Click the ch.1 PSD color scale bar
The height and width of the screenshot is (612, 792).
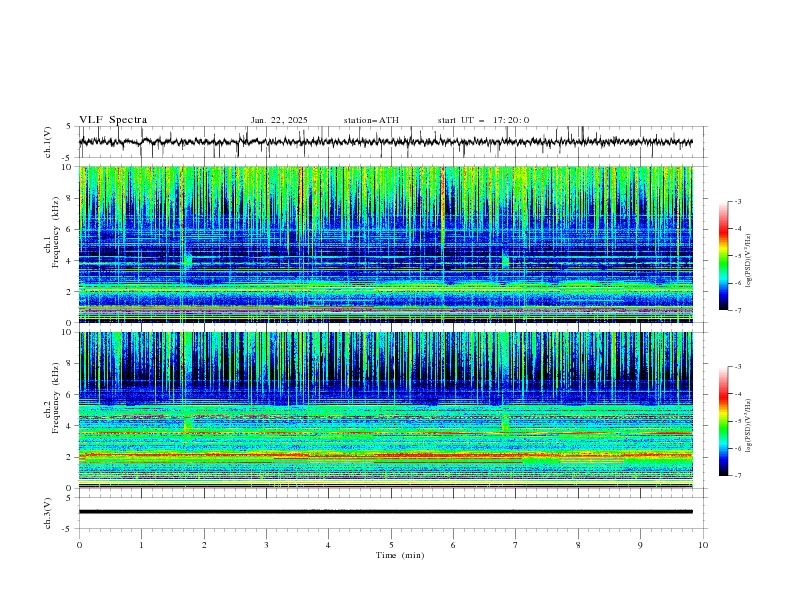(723, 256)
